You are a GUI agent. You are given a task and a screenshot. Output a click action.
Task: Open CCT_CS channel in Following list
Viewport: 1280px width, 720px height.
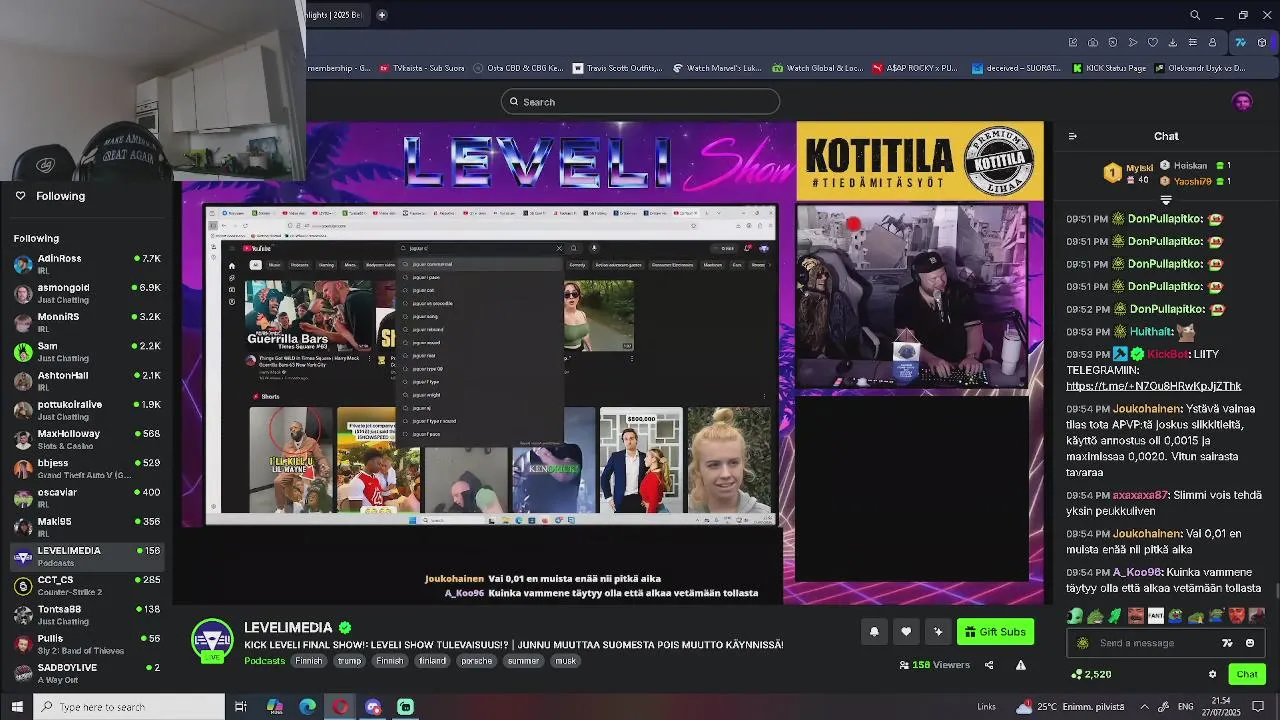point(88,585)
